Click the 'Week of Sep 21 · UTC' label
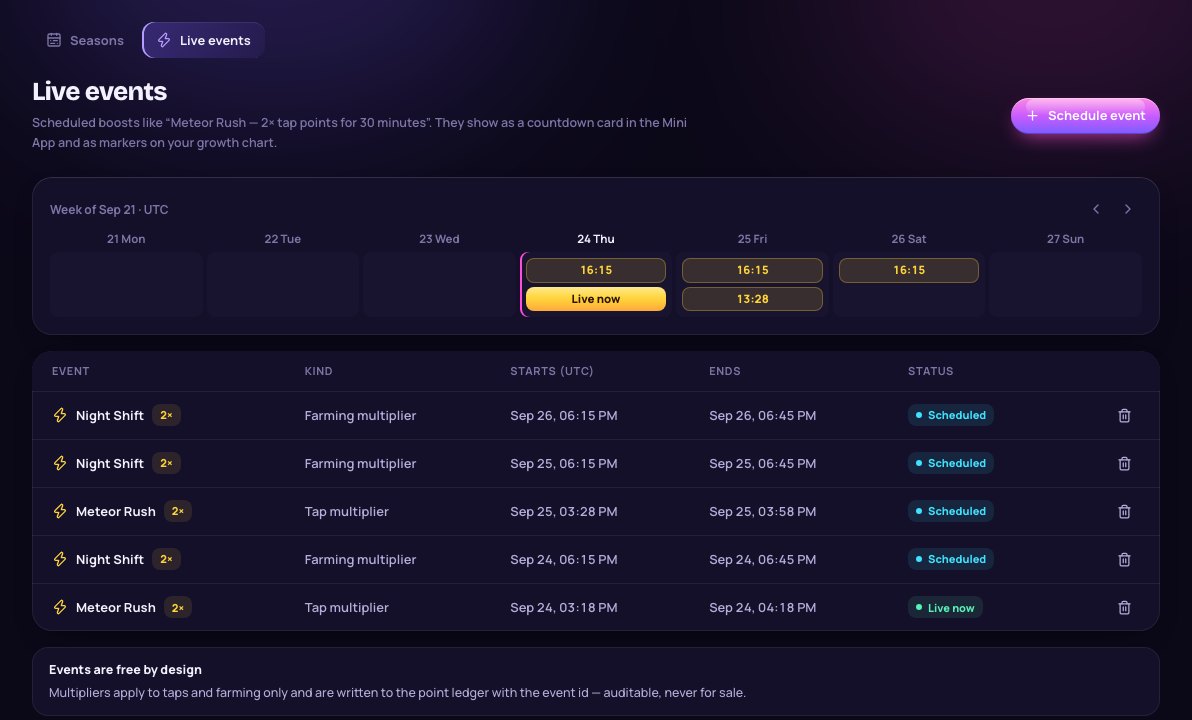This screenshot has width=1192, height=720. [x=109, y=209]
